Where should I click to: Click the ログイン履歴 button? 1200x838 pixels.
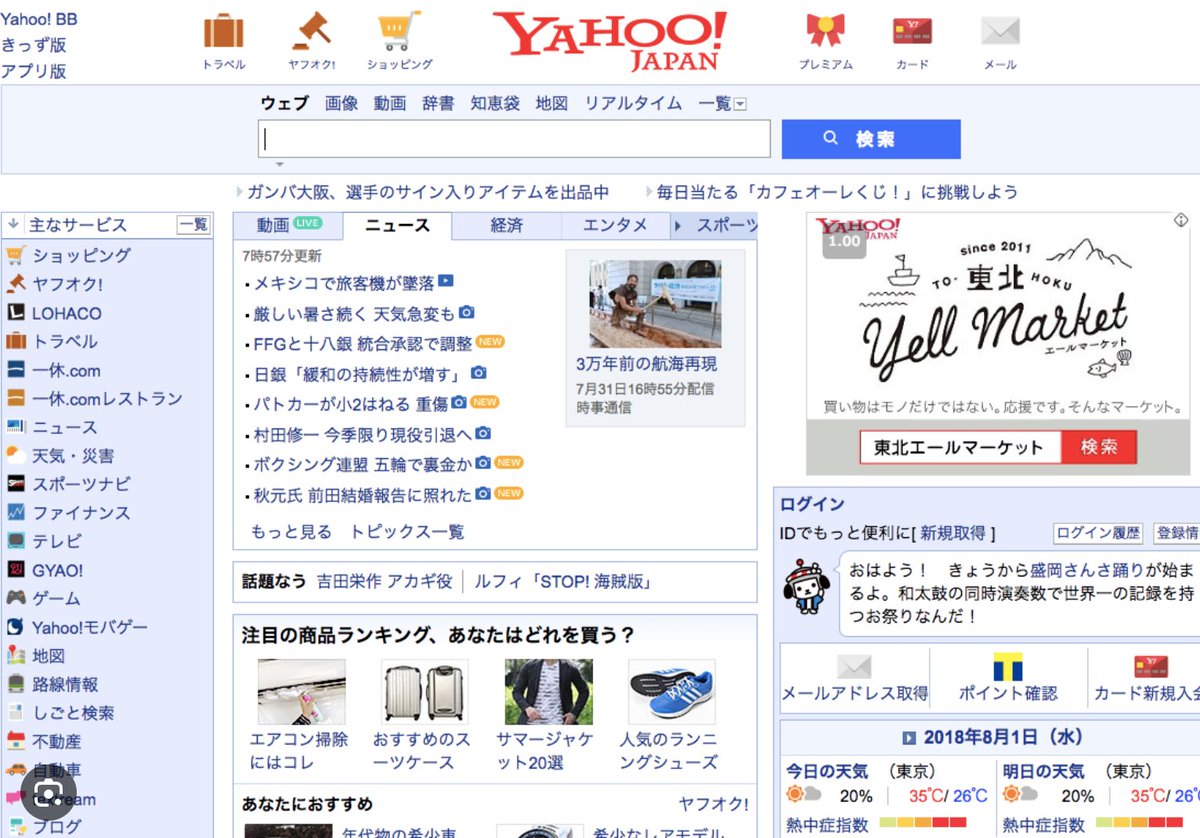[x=1098, y=533]
